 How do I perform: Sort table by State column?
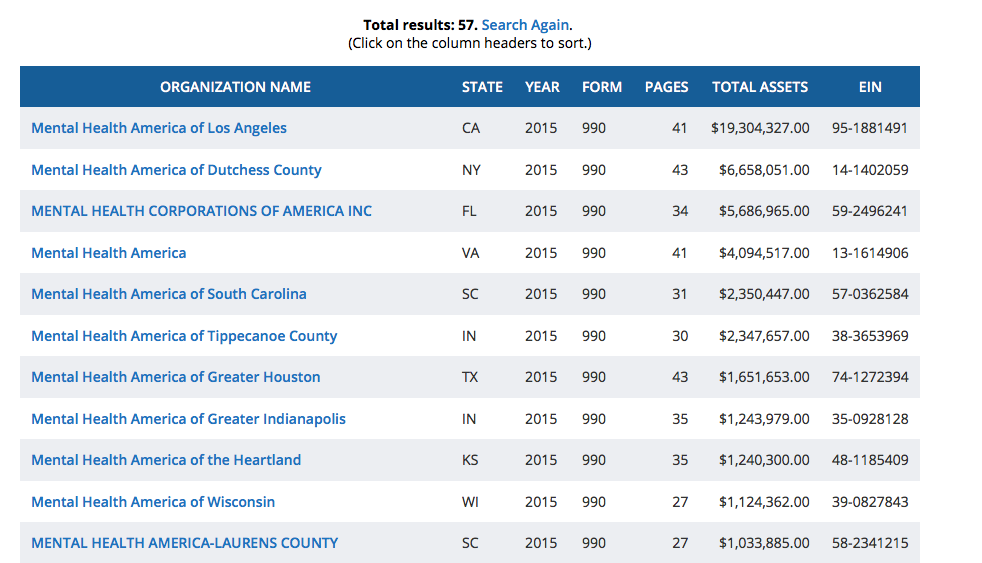coord(482,87)
